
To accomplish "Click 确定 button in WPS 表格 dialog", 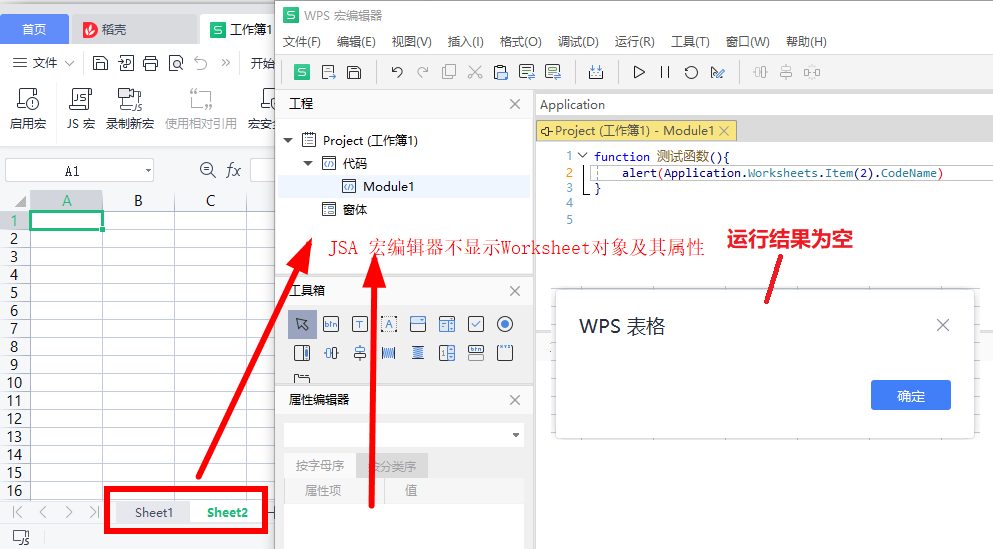I will 911,395.
